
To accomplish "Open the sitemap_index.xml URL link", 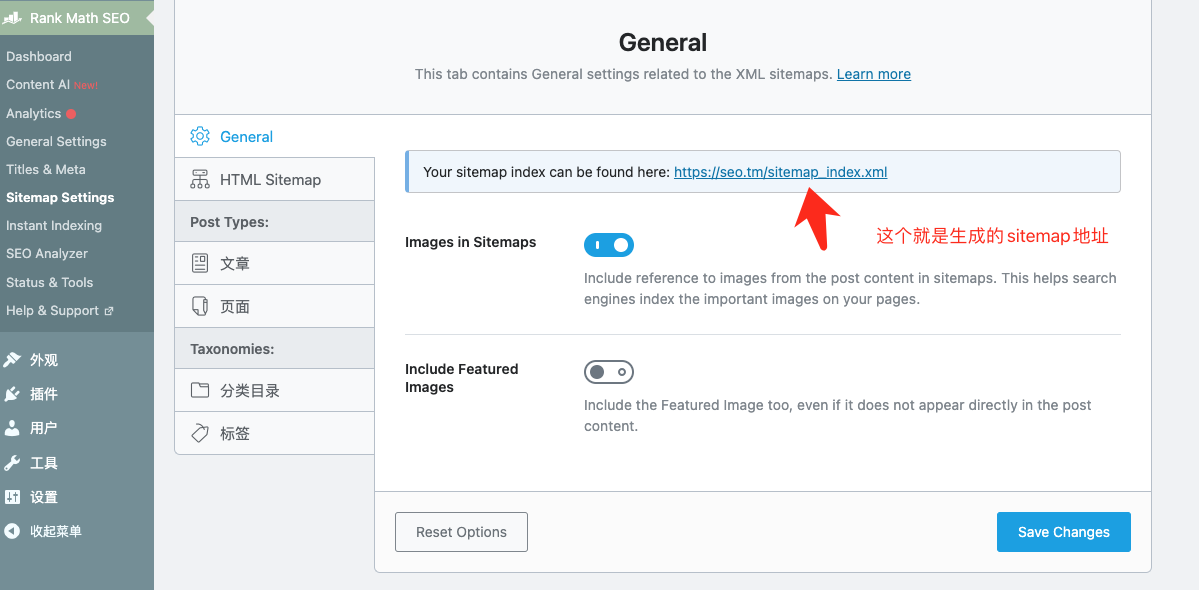I will click(780, 172).
